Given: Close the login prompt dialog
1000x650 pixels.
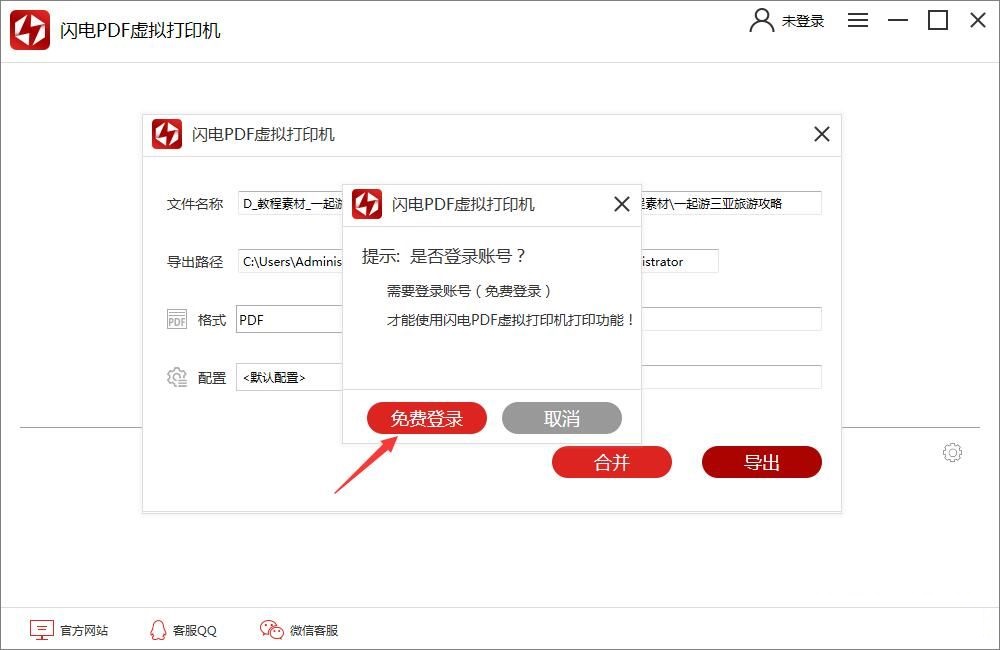Looking at the screenshot, I should [x=622, y=204].
